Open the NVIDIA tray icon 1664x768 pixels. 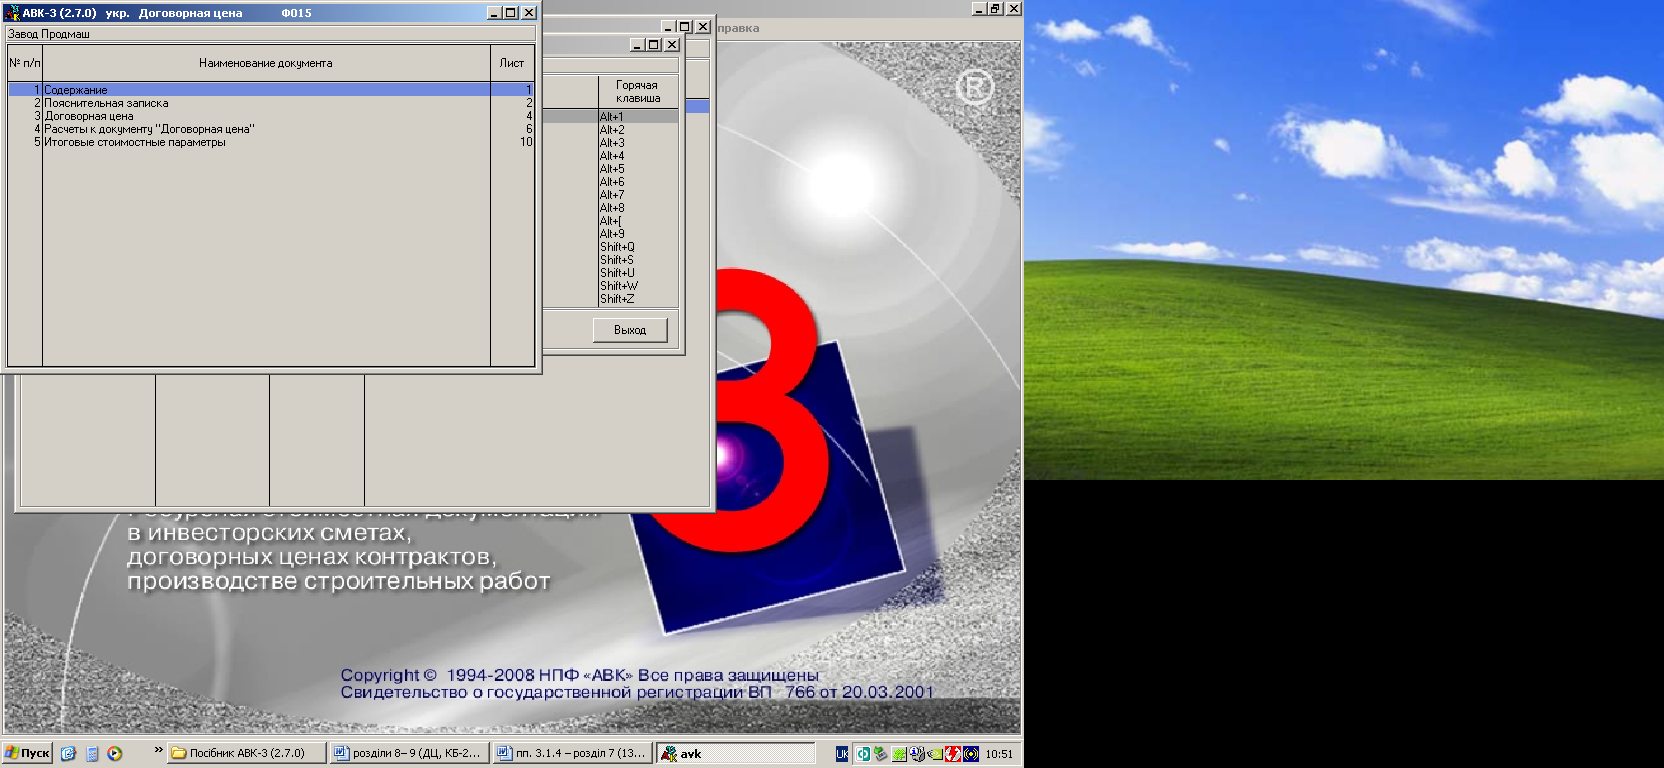coord(935,754)
